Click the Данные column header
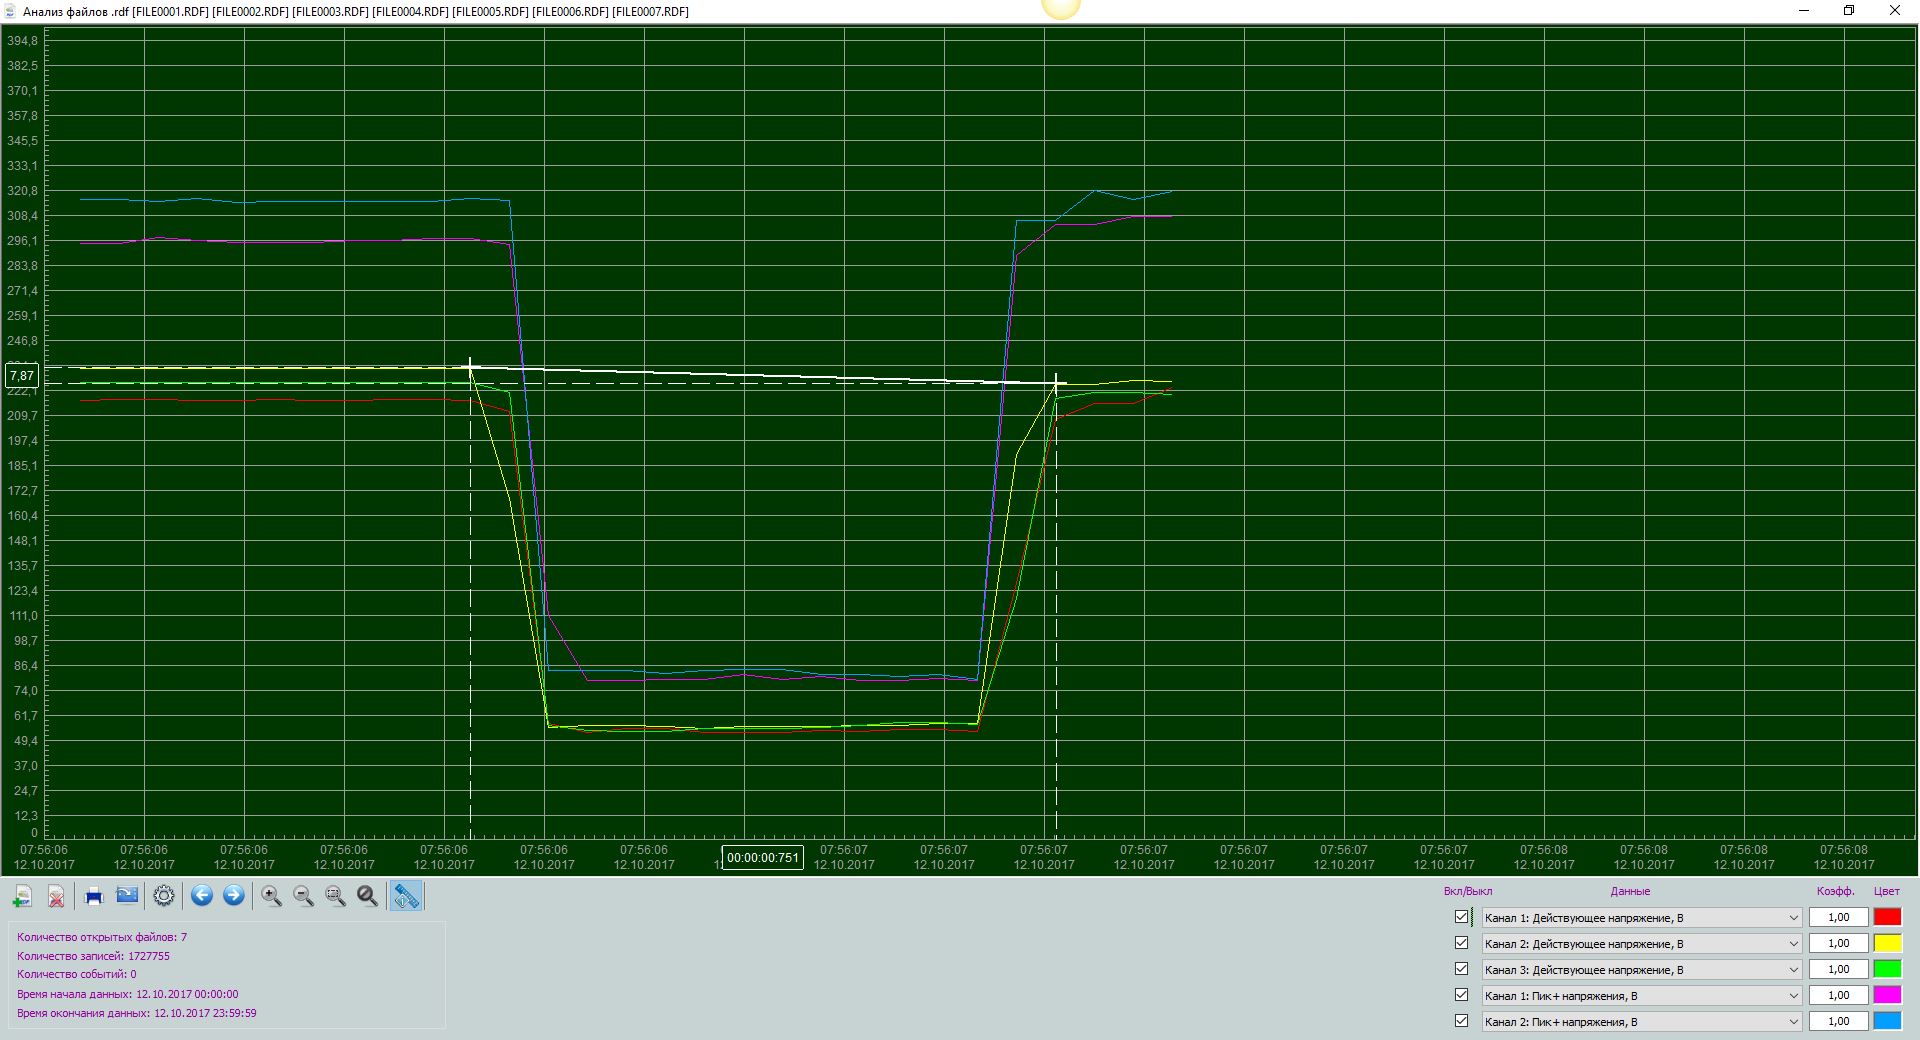 tap(1630, 891)
